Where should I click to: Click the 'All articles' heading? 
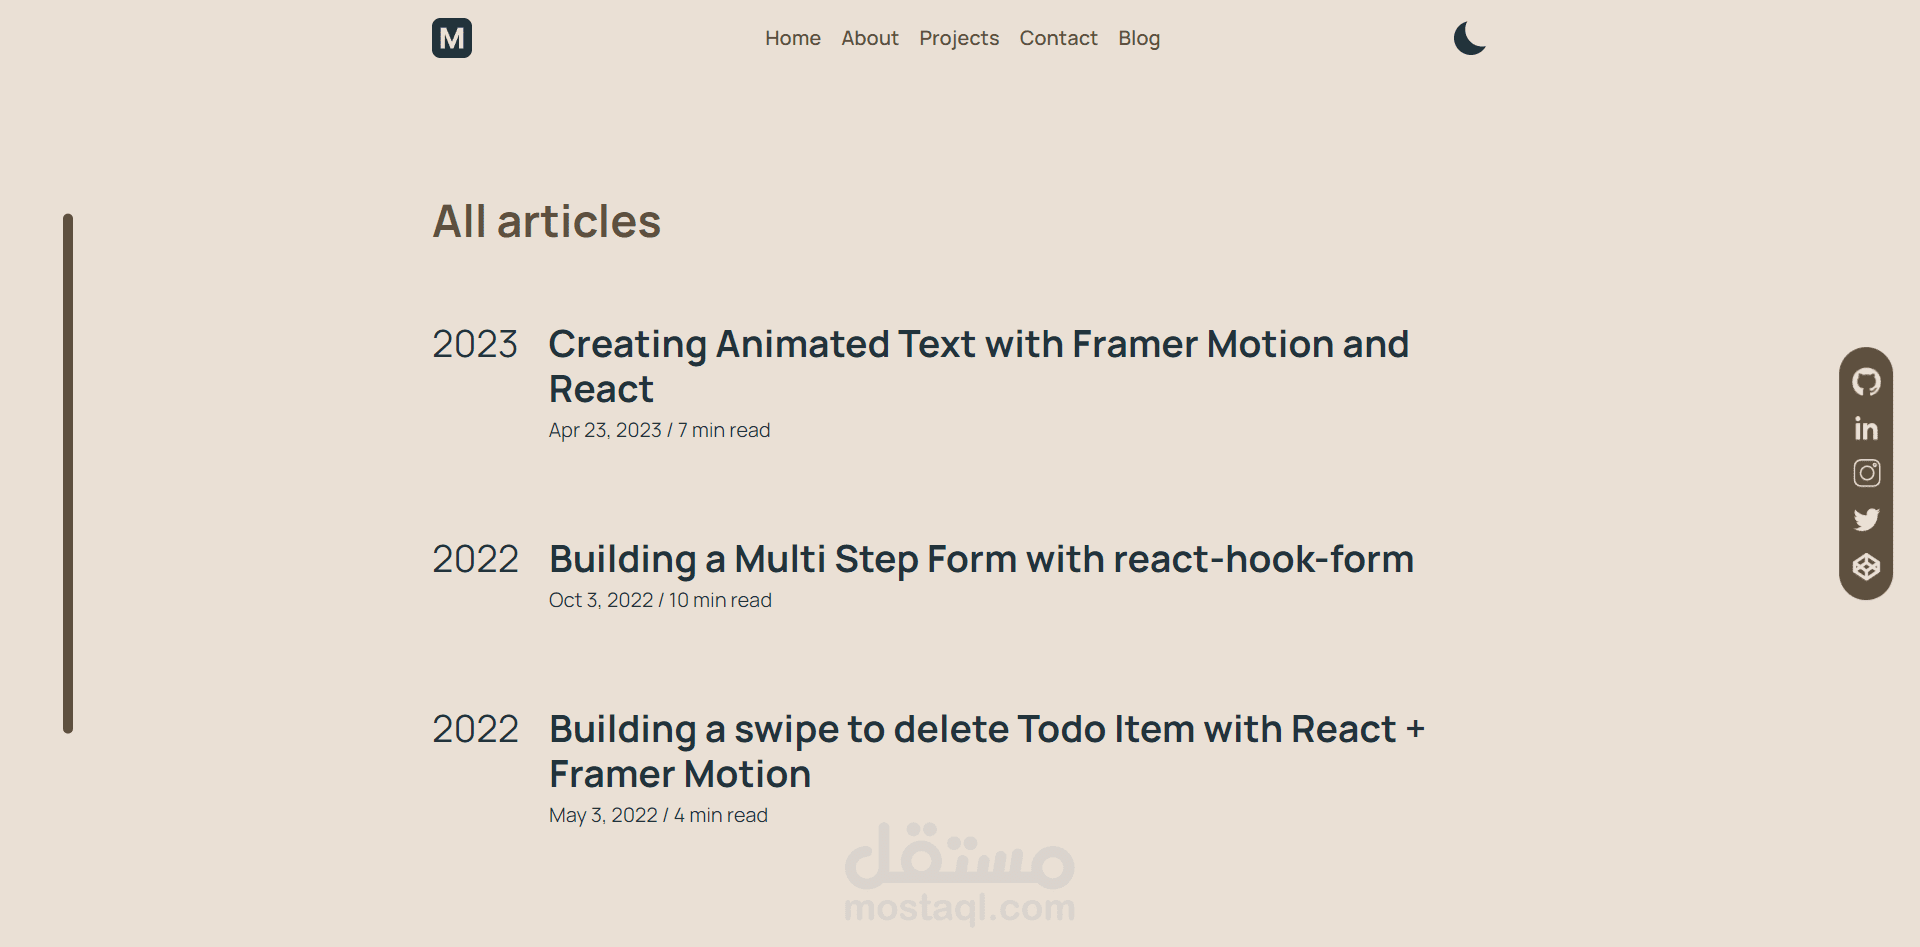coord(547,221)
